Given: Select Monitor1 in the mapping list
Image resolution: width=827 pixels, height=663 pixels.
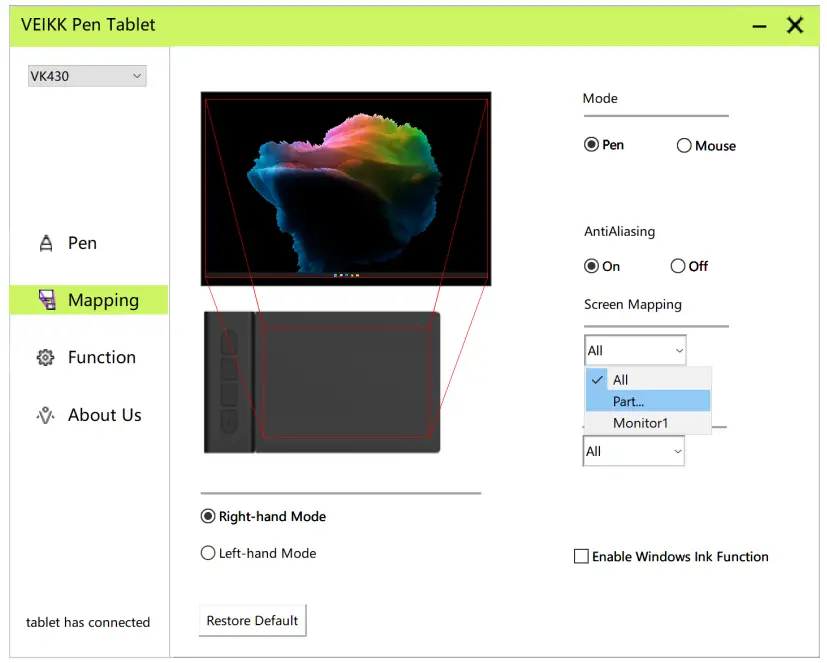Looking at the screenshot, I should pos(640,423).
